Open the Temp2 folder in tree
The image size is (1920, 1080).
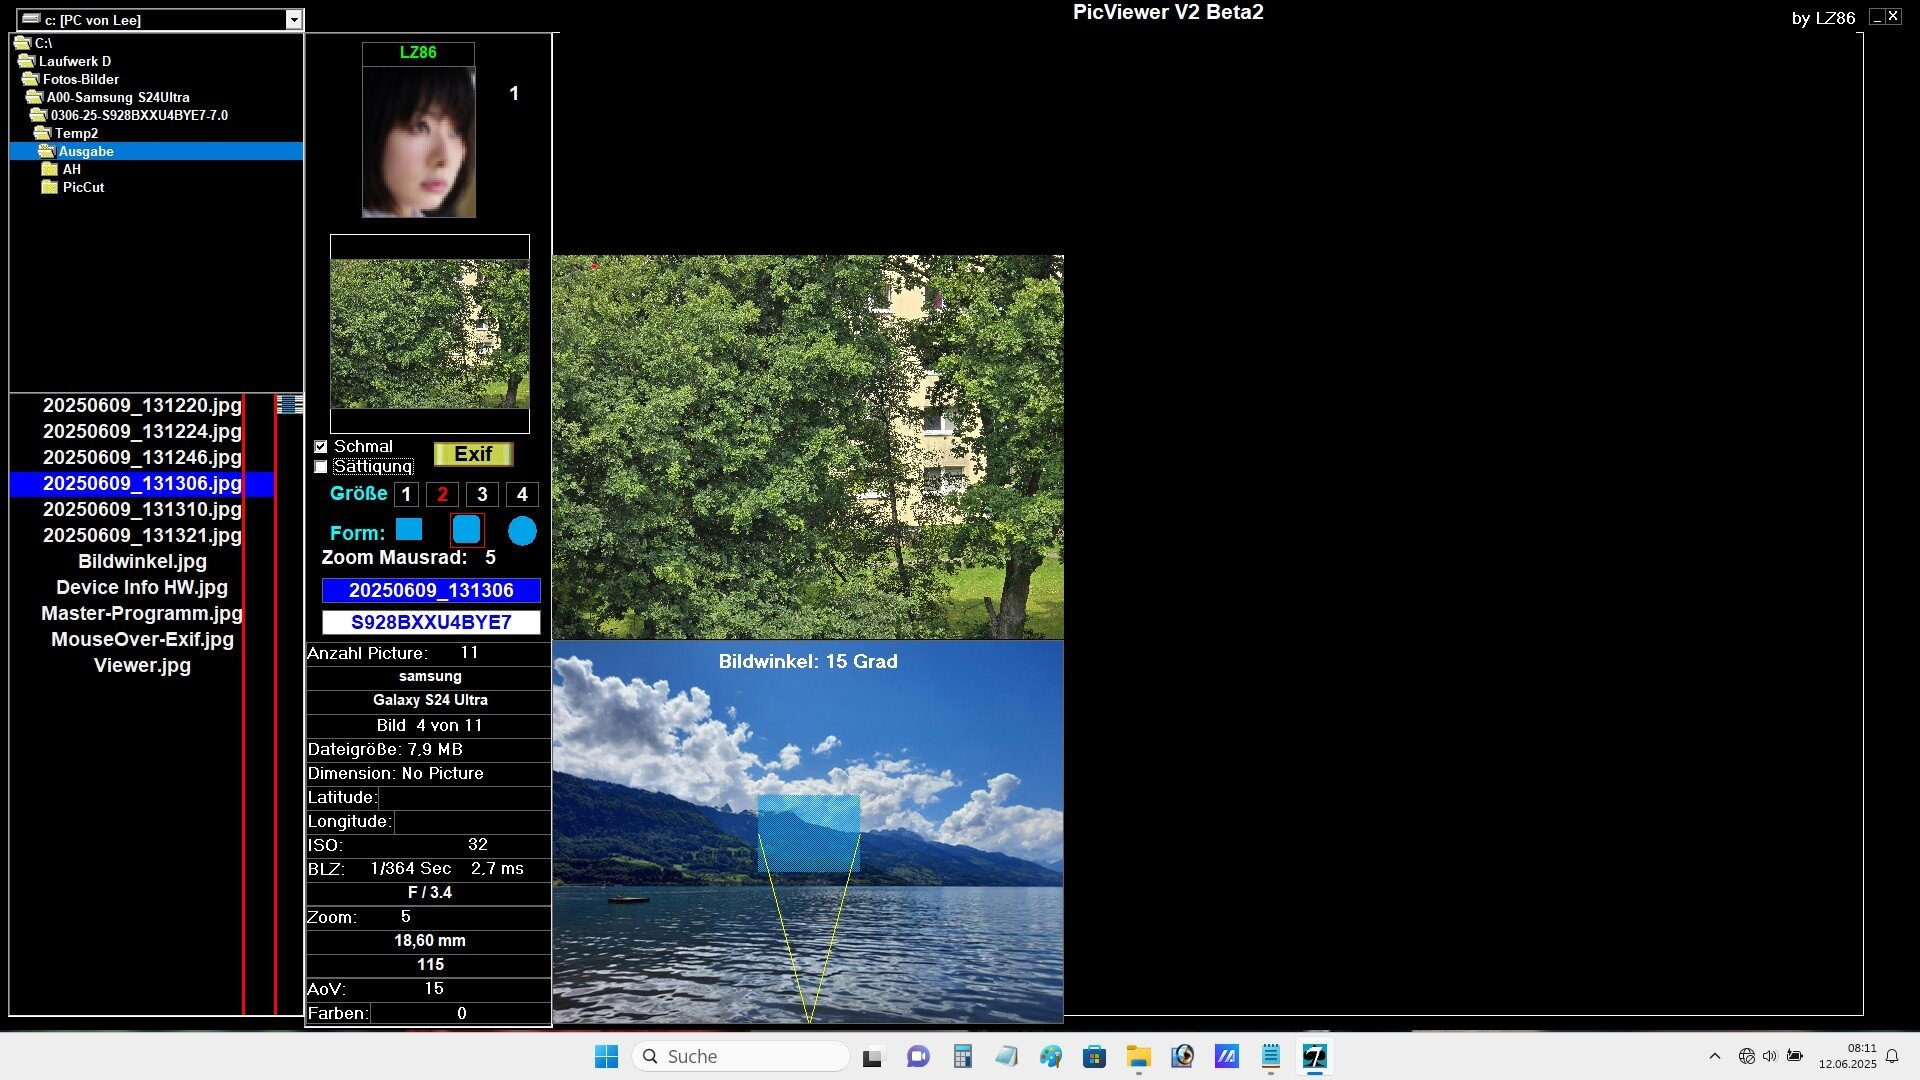pyautogui.click(x=76, y=133)
